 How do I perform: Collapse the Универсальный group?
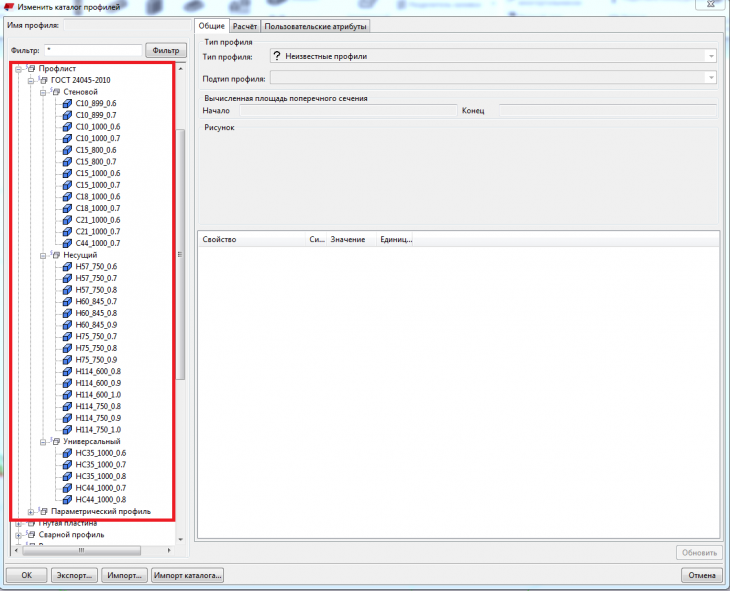click(43, 442)
